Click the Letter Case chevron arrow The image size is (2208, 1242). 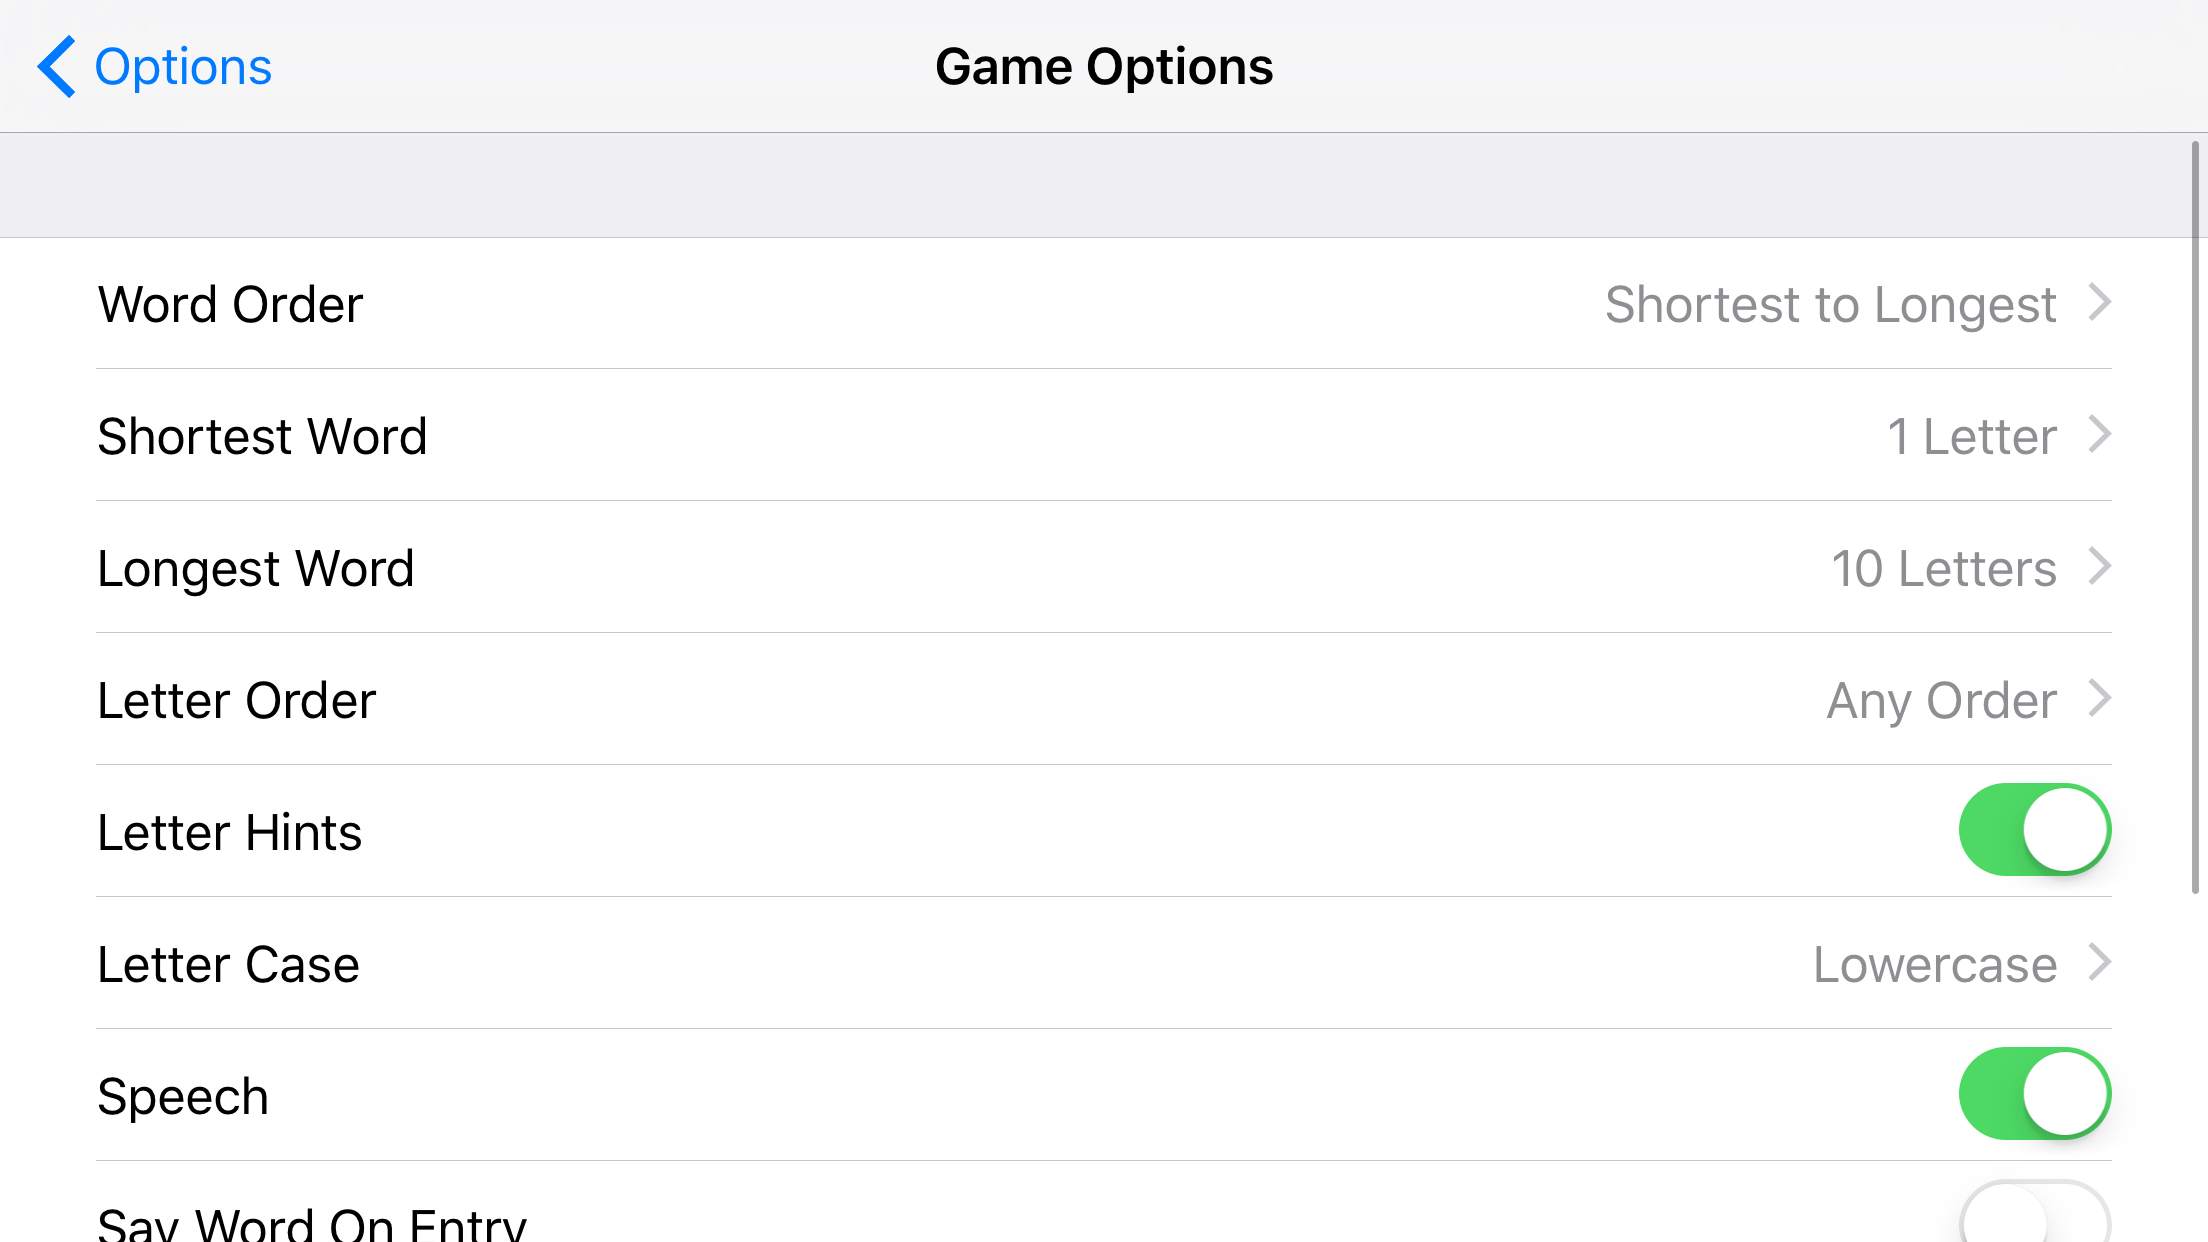click(x=2099, y=962)
